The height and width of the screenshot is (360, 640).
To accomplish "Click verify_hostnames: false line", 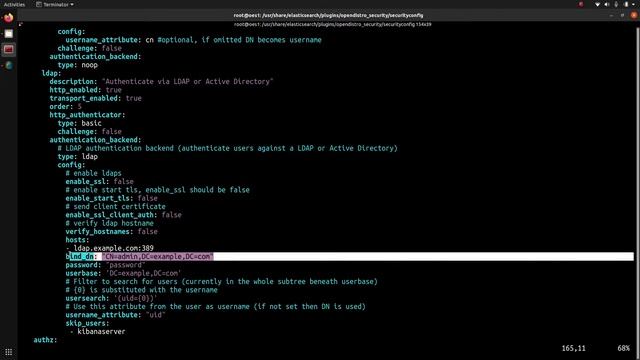I will point(111,231).
